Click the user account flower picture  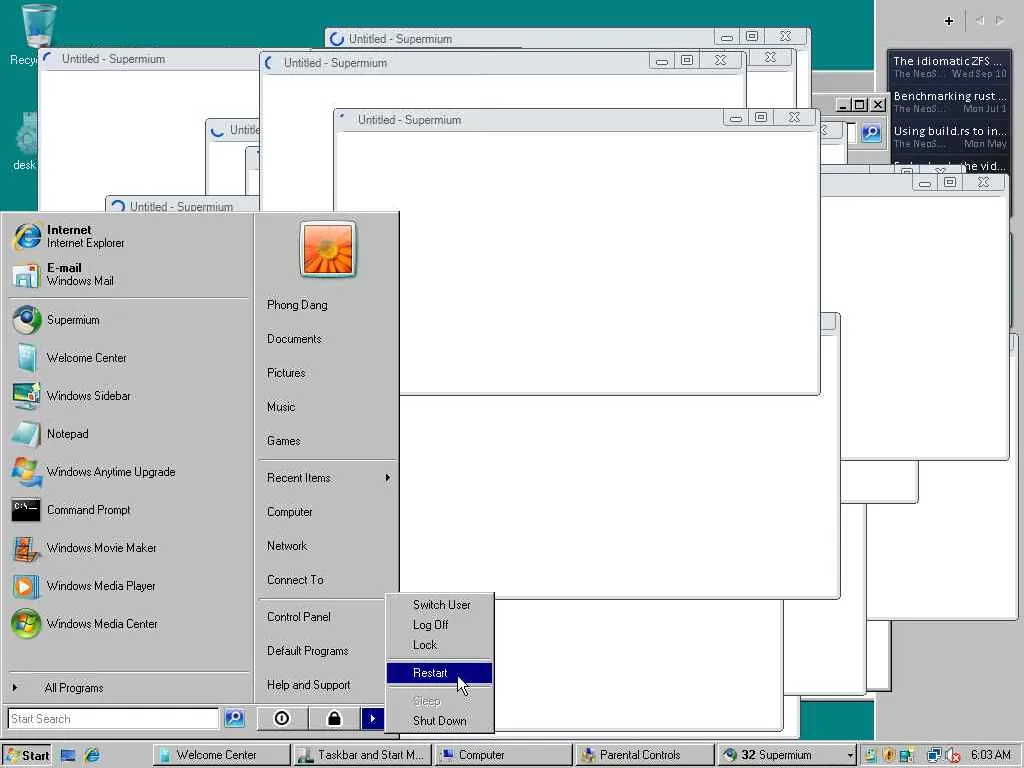[328, 249]
